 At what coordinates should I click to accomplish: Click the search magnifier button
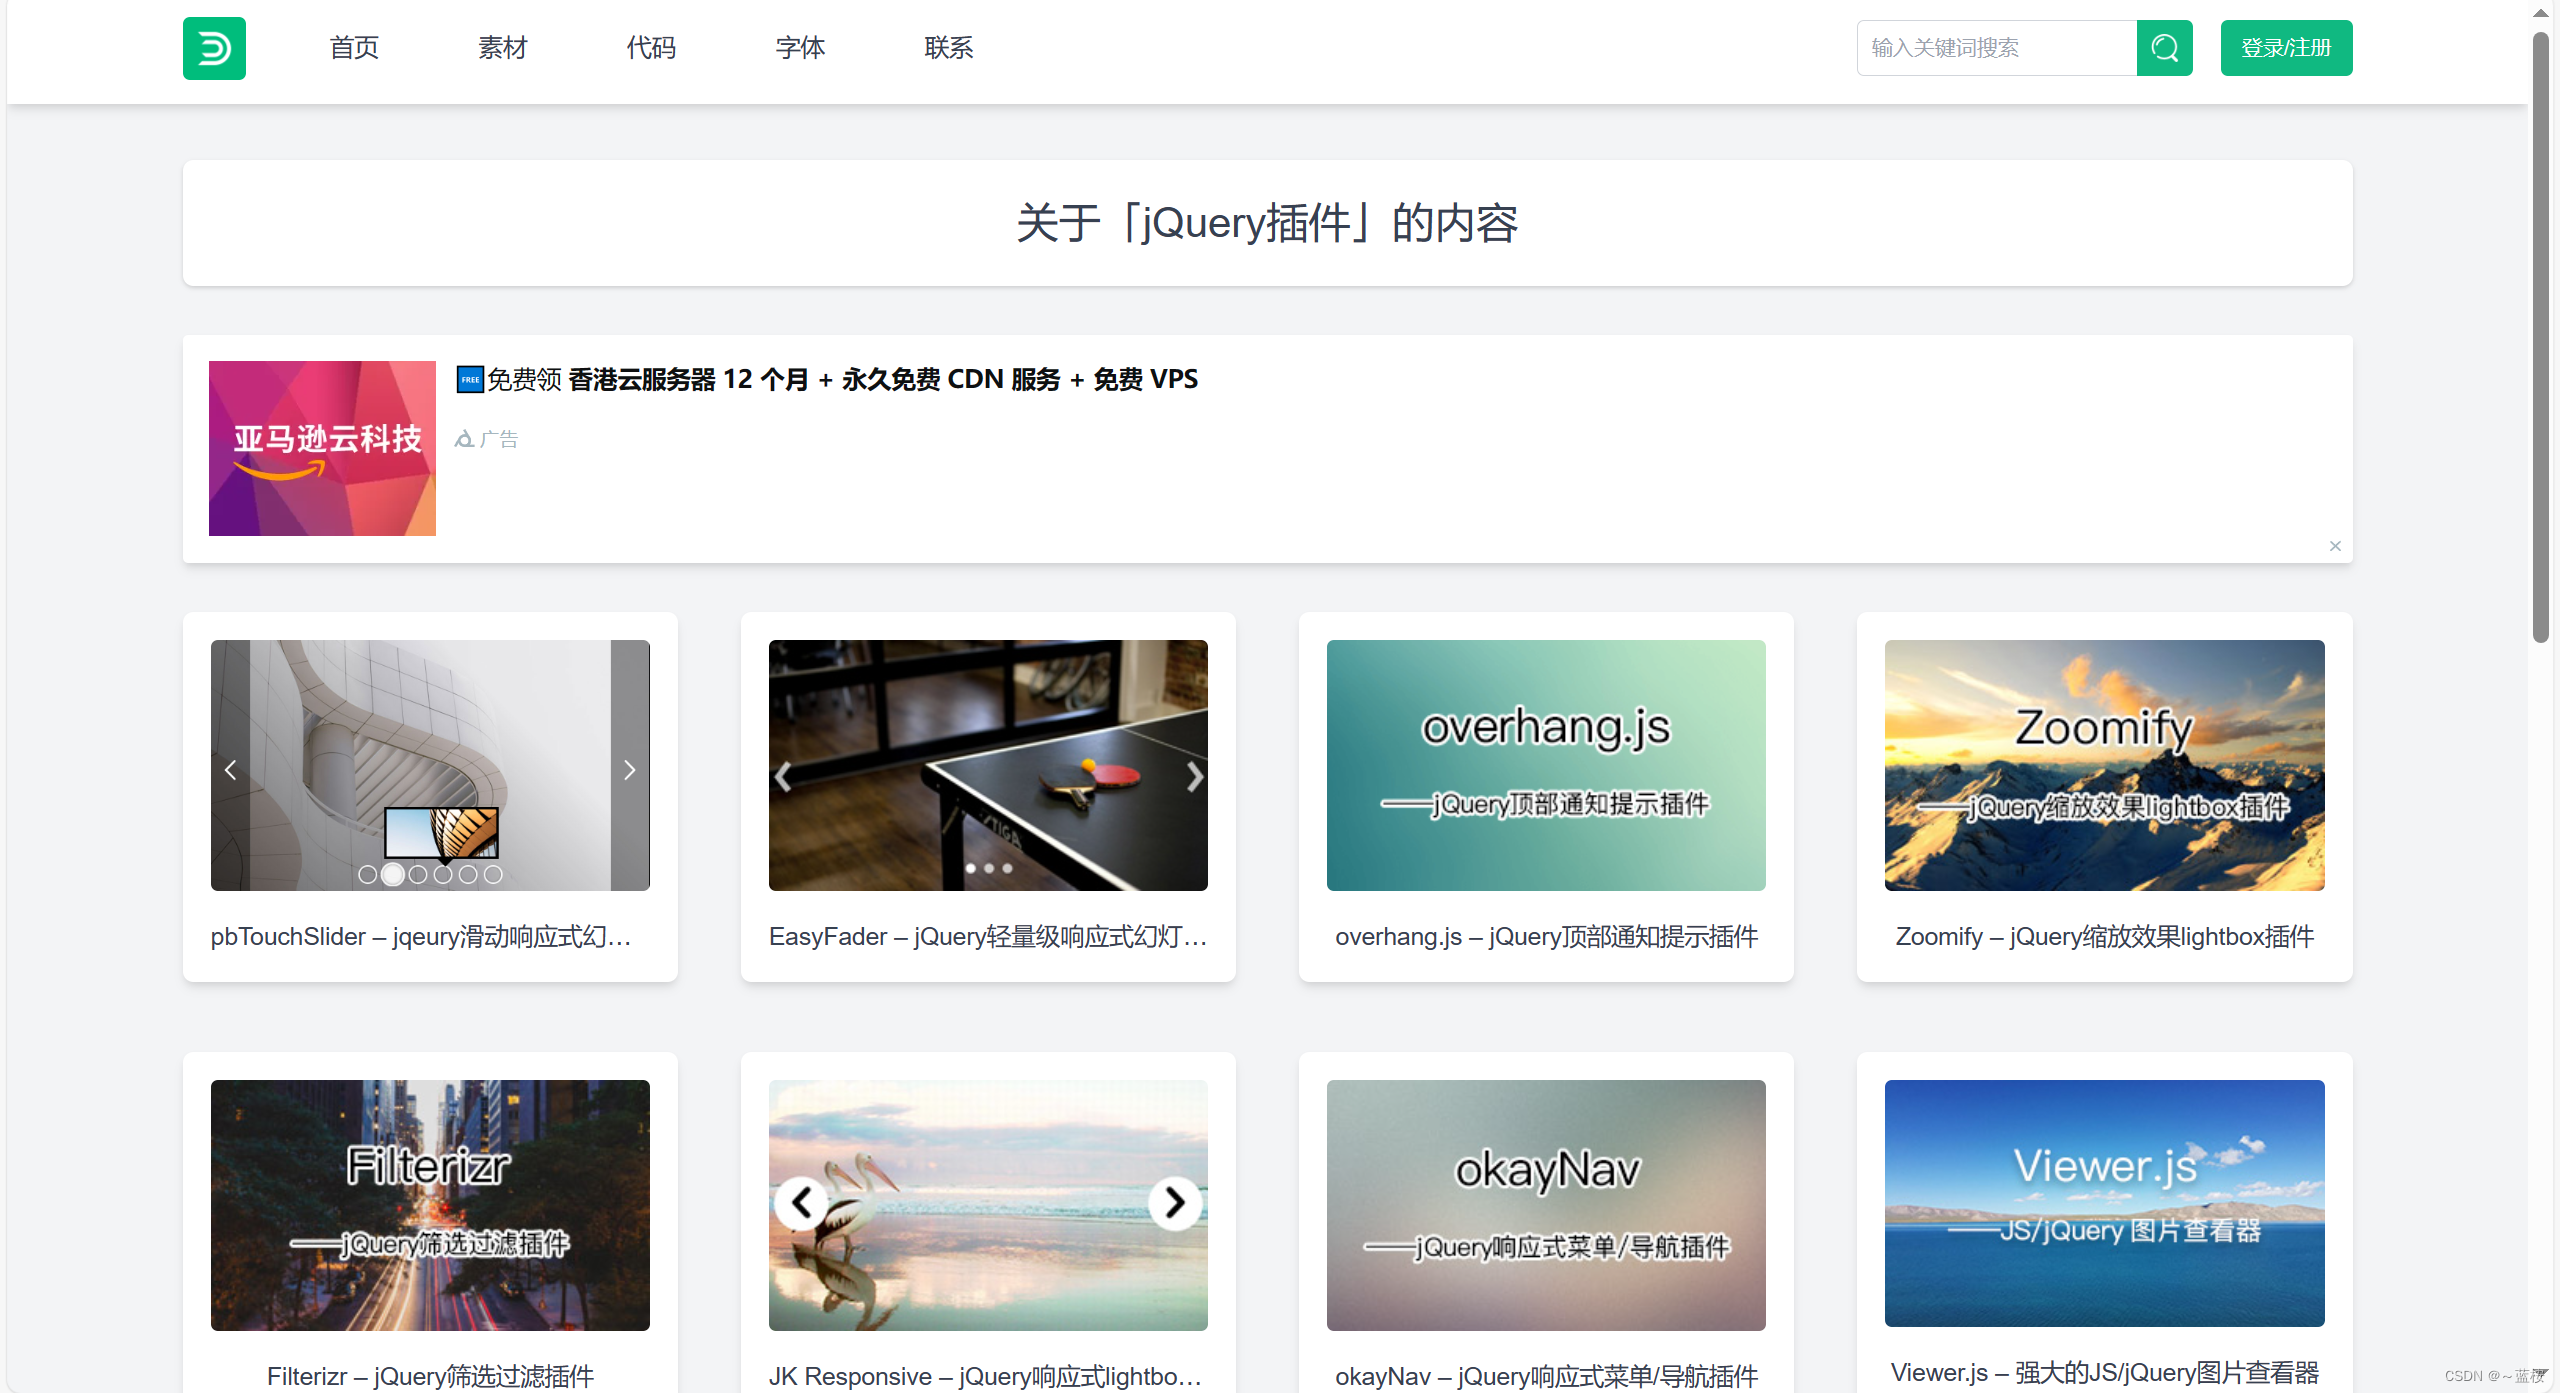point(2164,48)
